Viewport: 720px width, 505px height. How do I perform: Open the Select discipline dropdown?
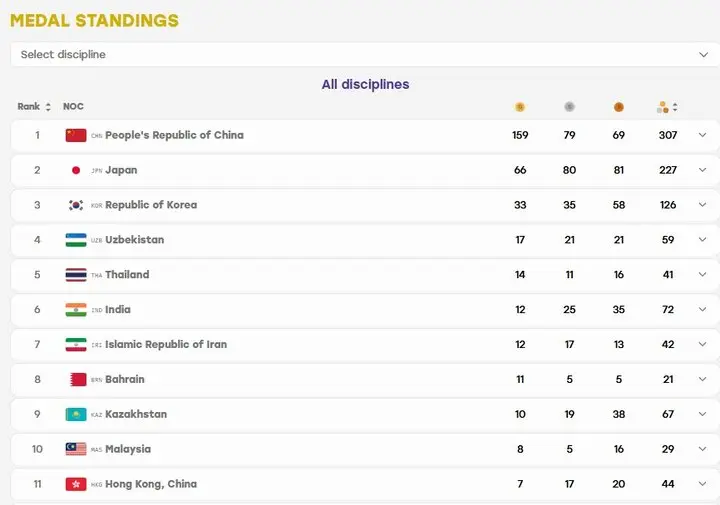pos(365,54)
